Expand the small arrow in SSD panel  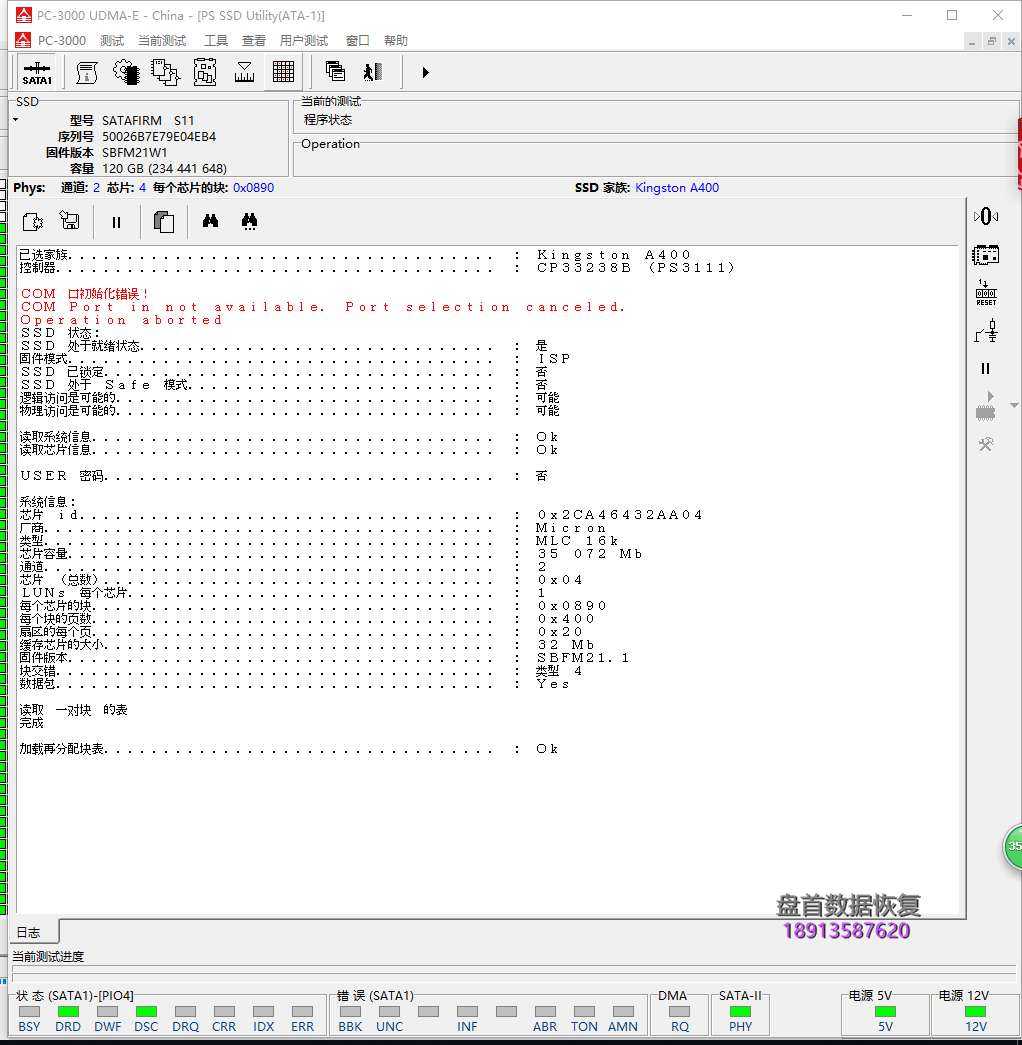[x=15, y=120]
